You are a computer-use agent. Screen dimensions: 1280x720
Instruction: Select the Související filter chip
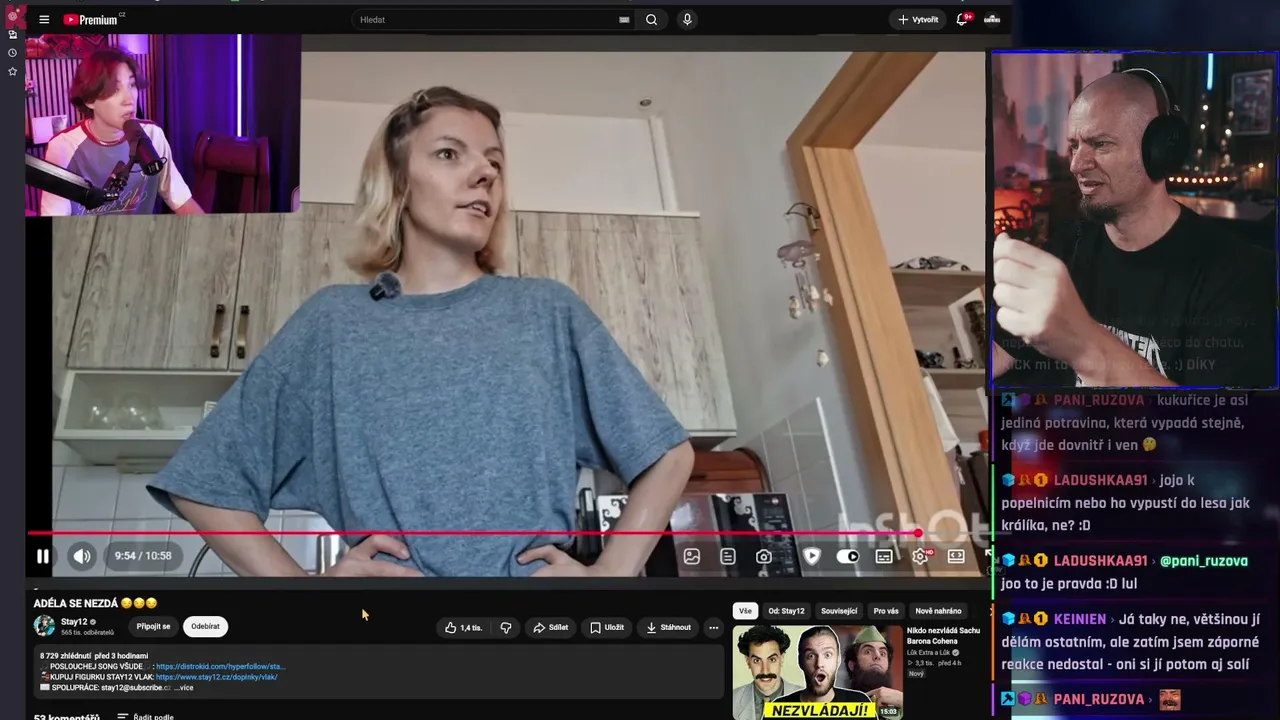click(839, 611)
